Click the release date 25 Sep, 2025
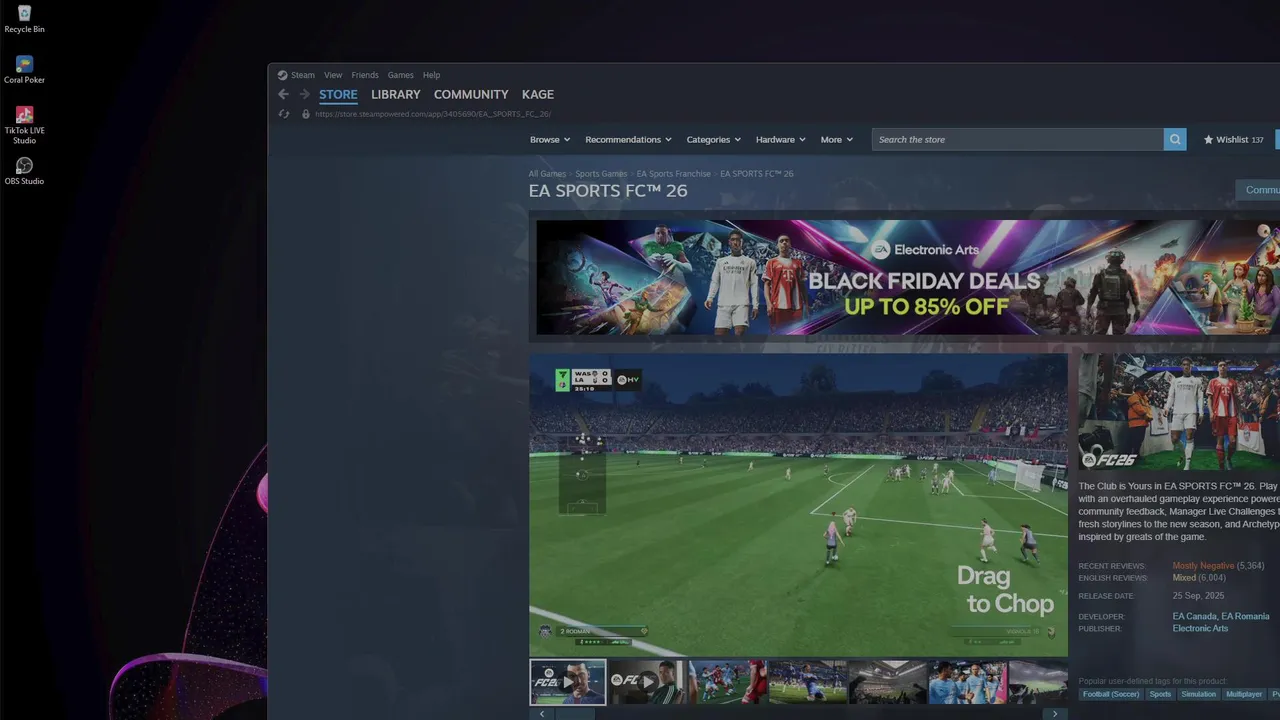 [x=1198, y=596]
